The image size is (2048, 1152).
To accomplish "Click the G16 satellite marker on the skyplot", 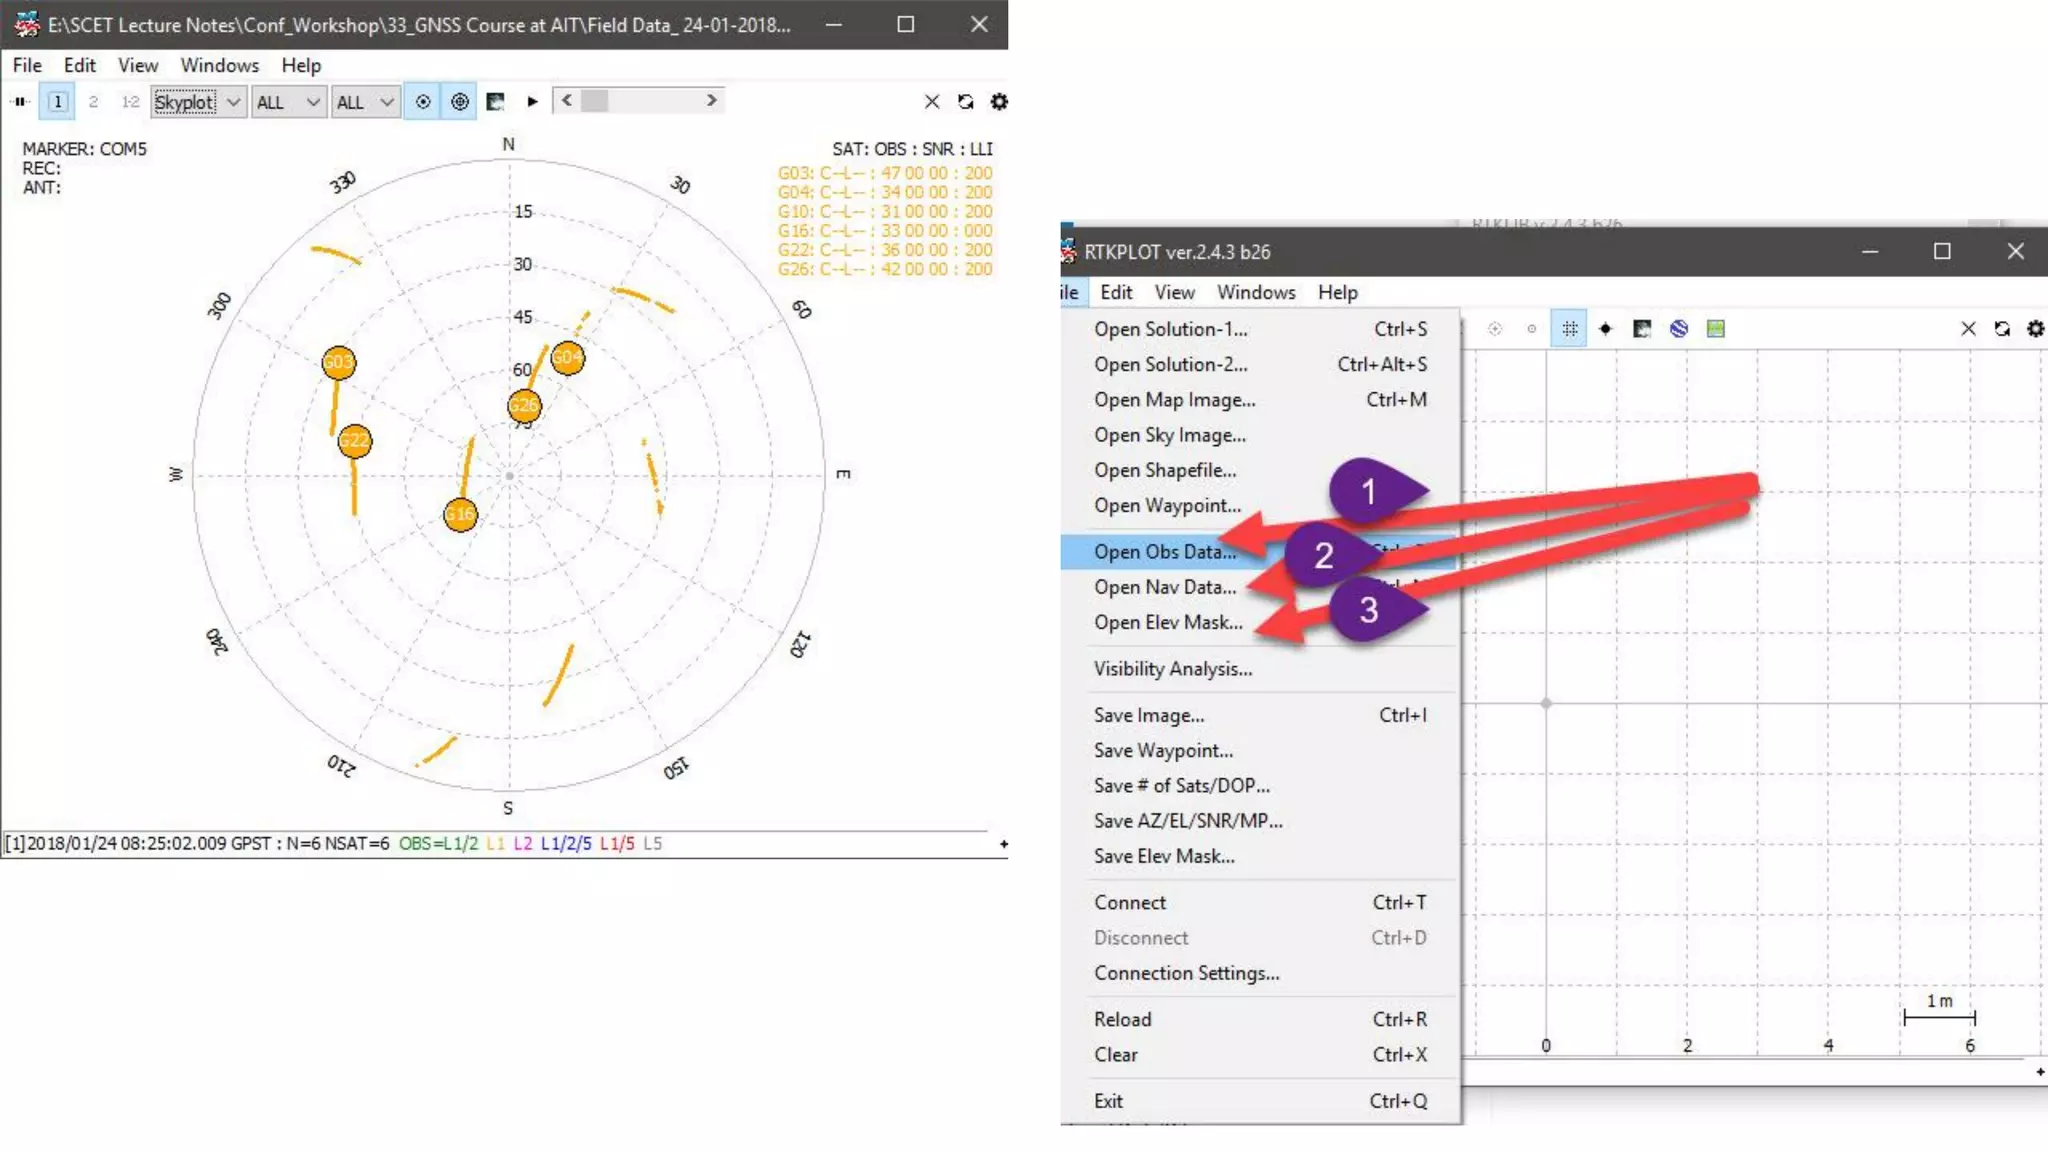I will click(x=460, y=515).
